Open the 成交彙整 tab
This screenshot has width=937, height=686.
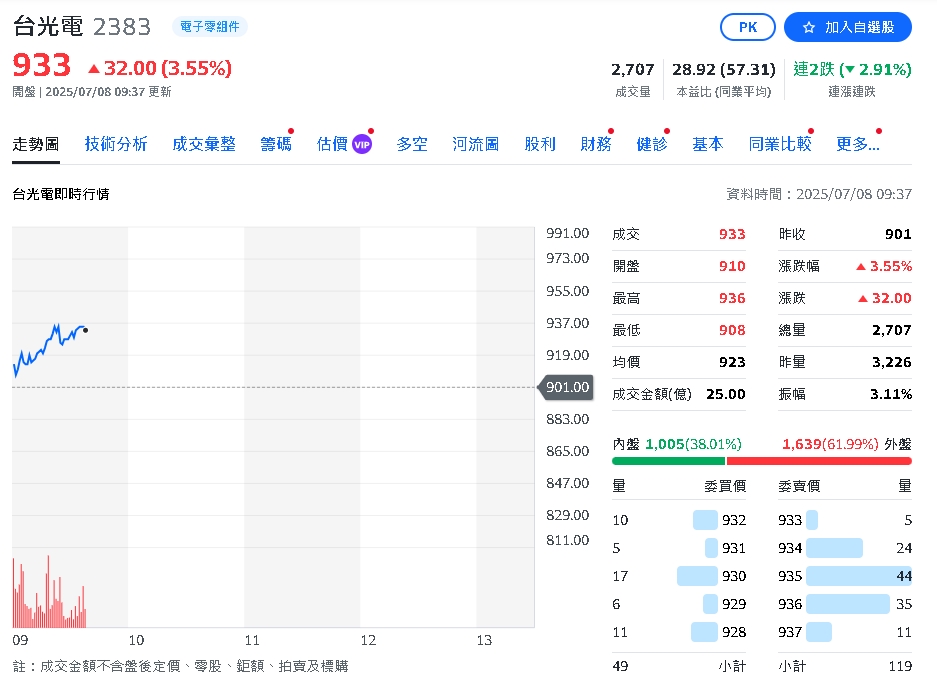click(203, 144)
